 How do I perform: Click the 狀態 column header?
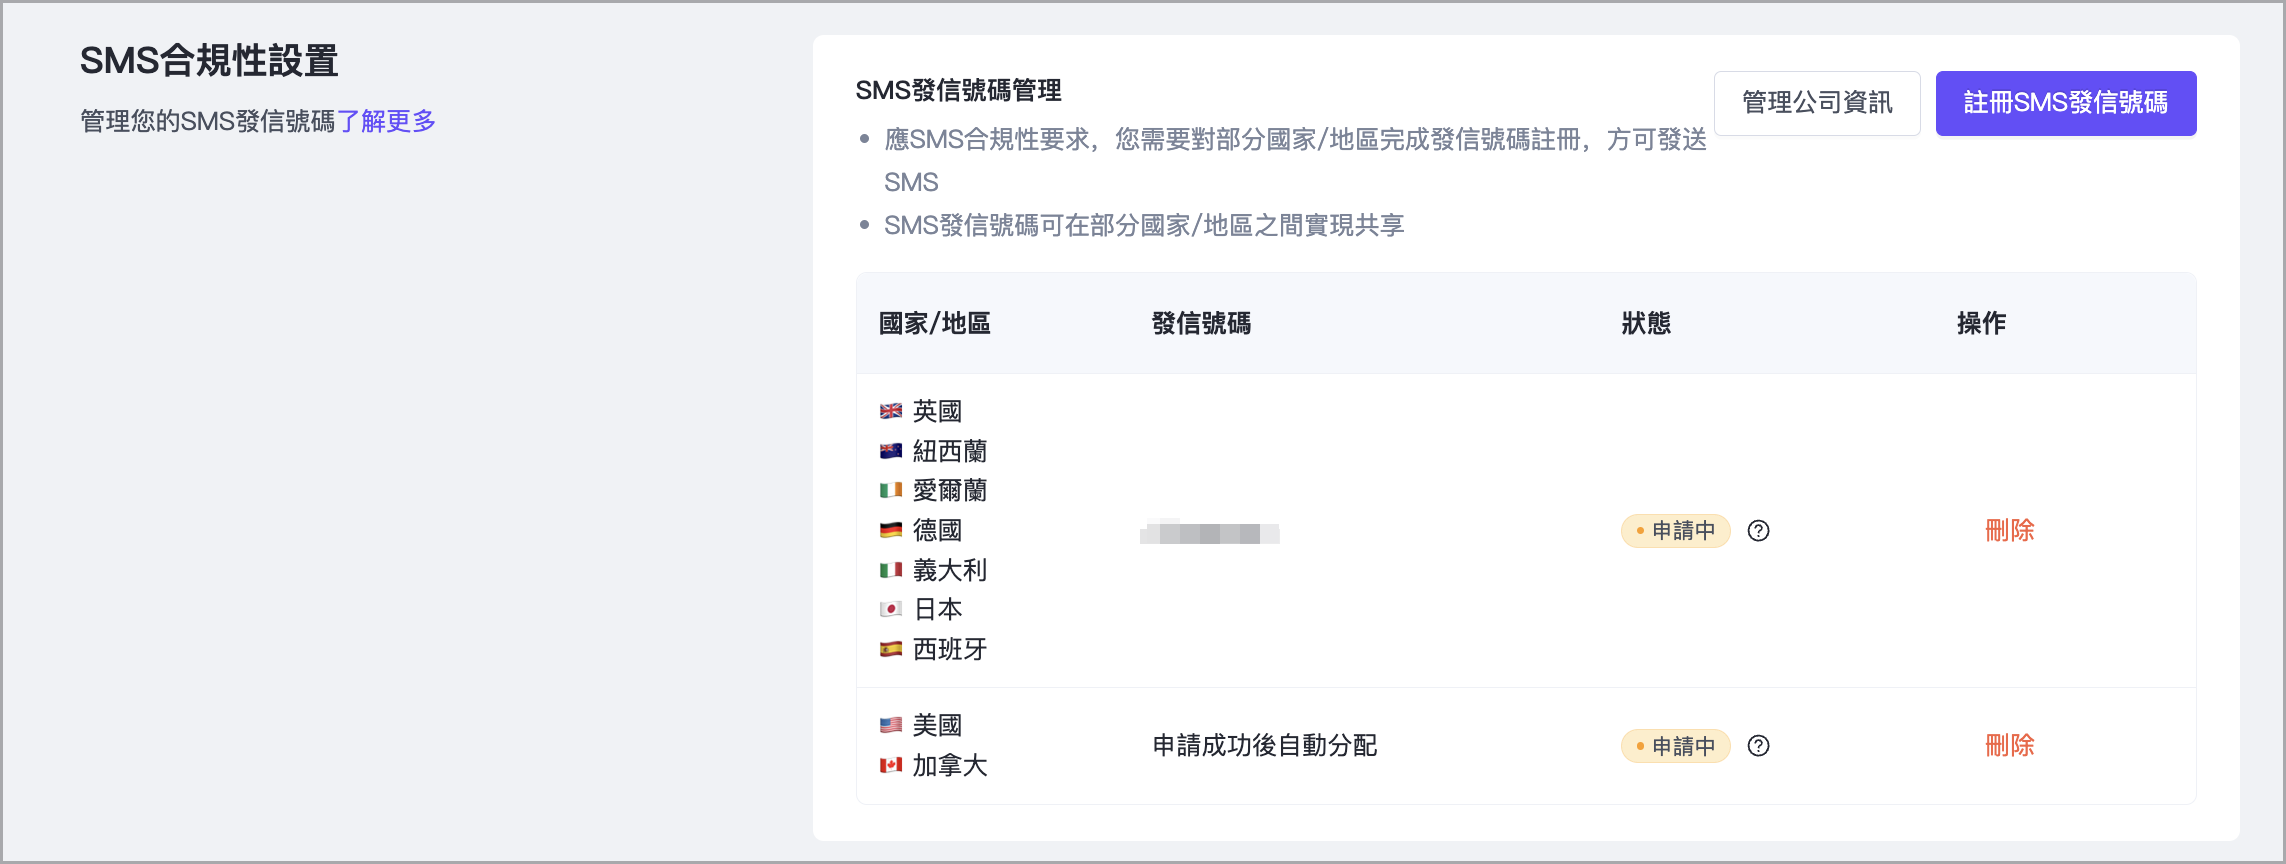1645,323
